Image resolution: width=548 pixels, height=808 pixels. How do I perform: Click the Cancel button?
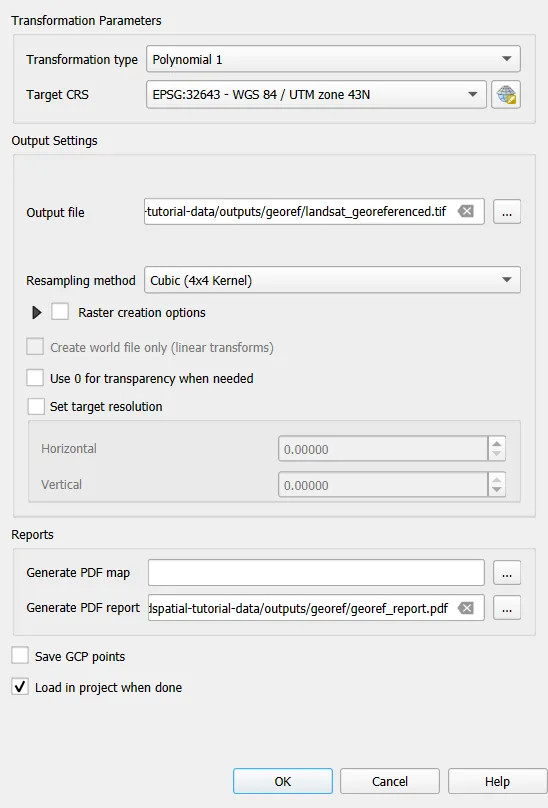point(390,781)
